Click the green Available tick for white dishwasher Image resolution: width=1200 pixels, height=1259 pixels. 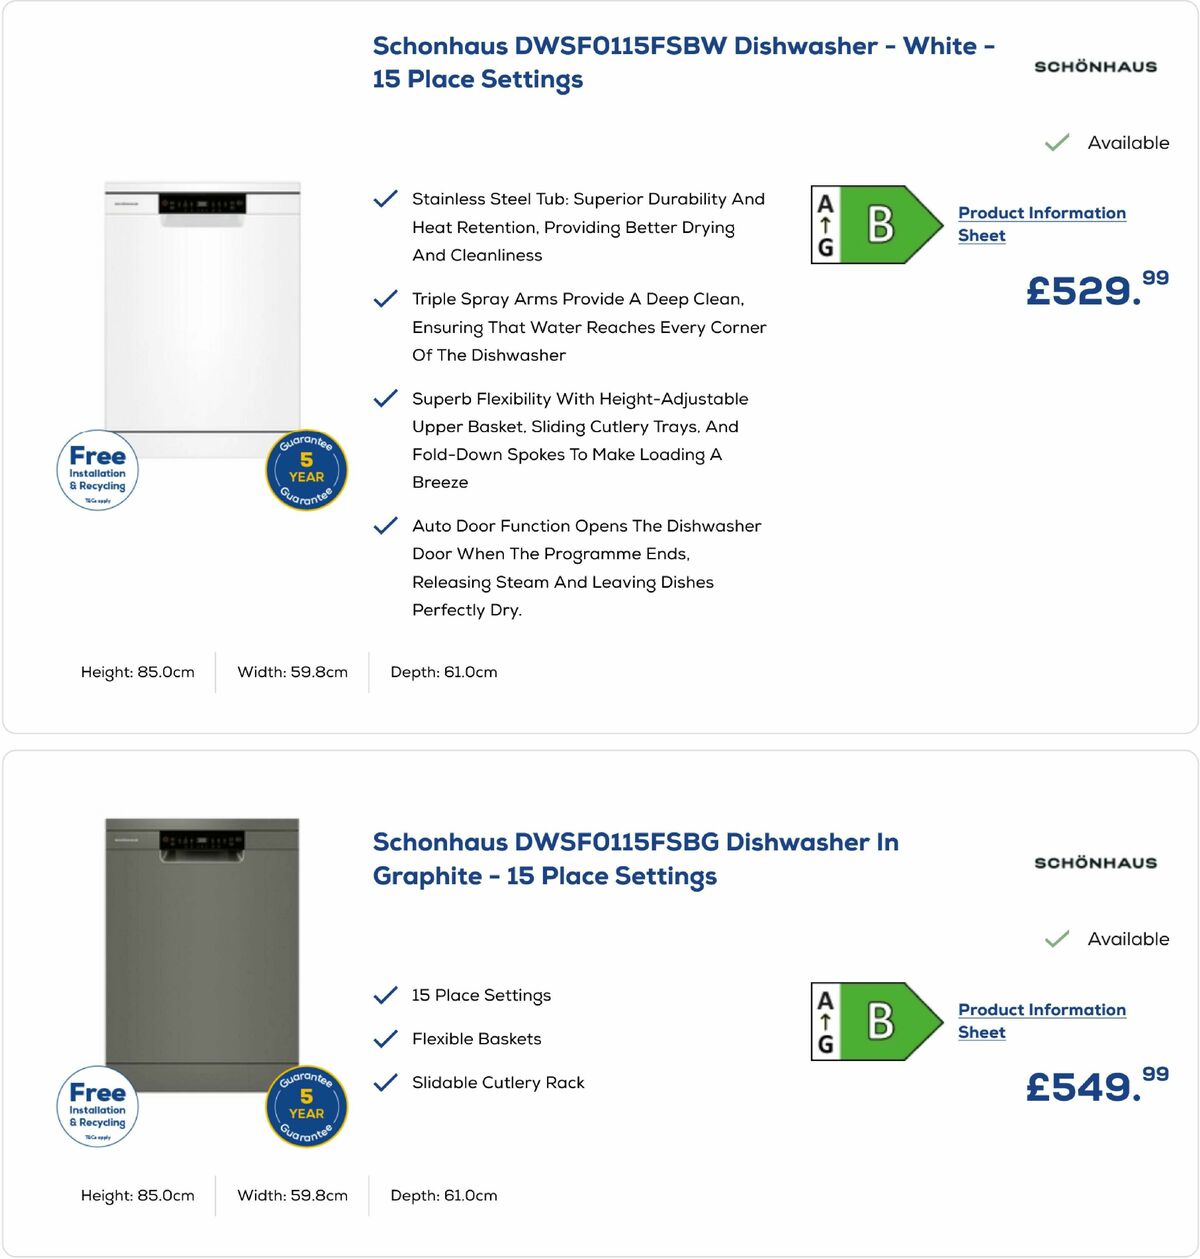click(1056, 142)
